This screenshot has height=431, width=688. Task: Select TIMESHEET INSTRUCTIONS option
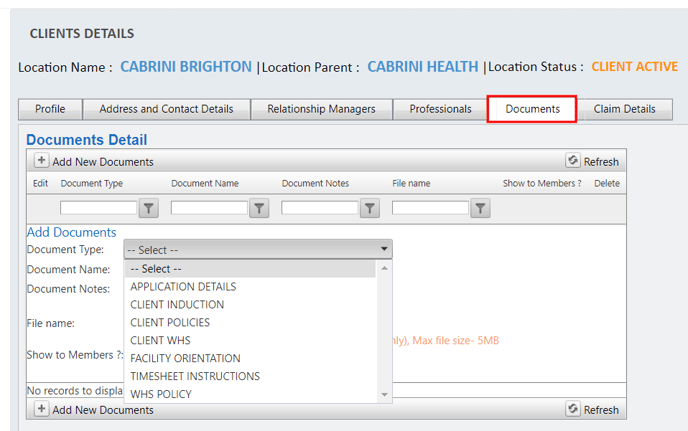pyautogui.click(x=250, y=377)
